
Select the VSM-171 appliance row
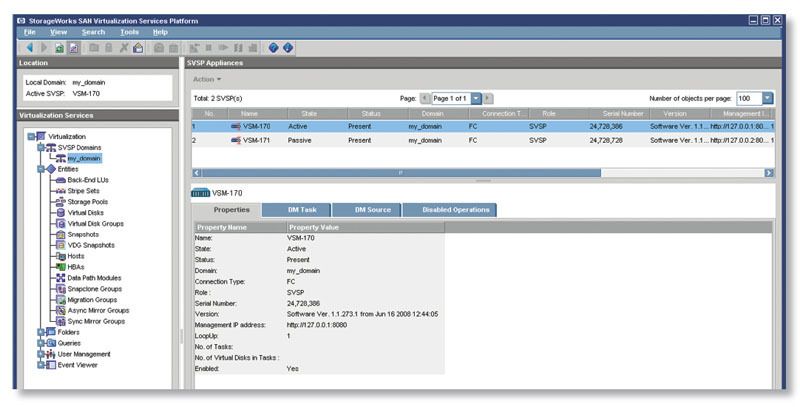(x=257, y=141)
